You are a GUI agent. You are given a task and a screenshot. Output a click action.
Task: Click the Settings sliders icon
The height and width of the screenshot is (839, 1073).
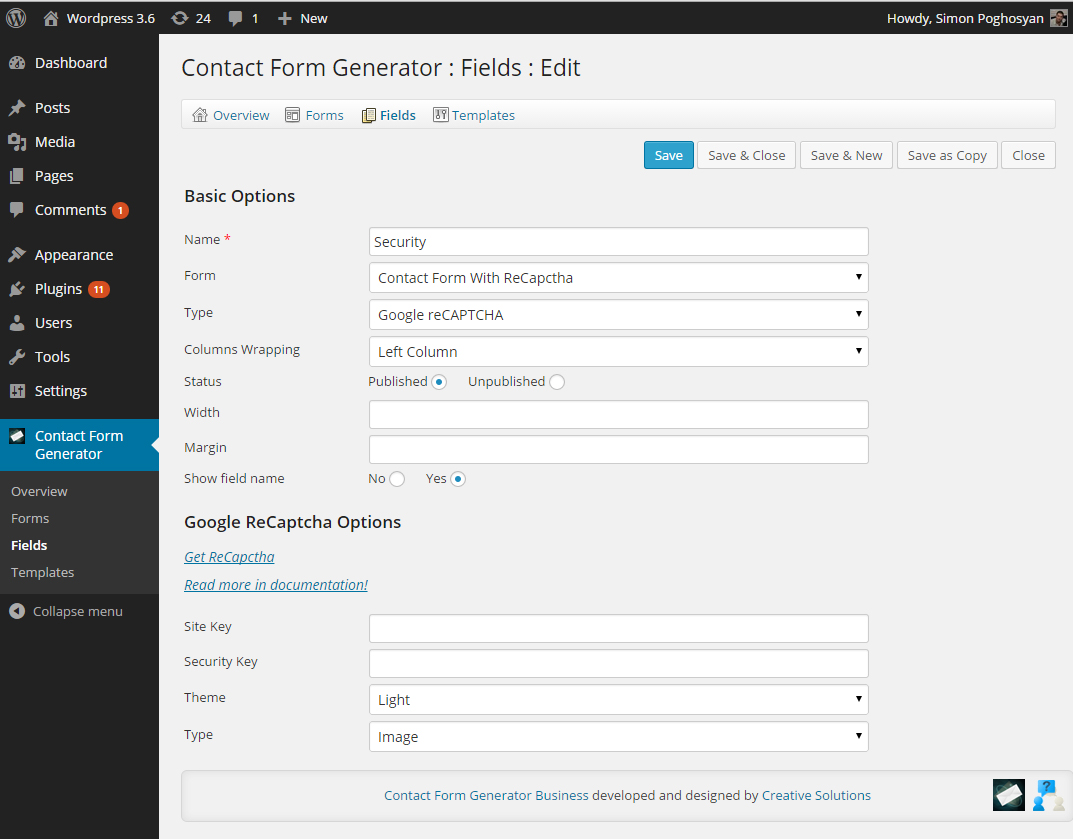(x=17, y=391)
